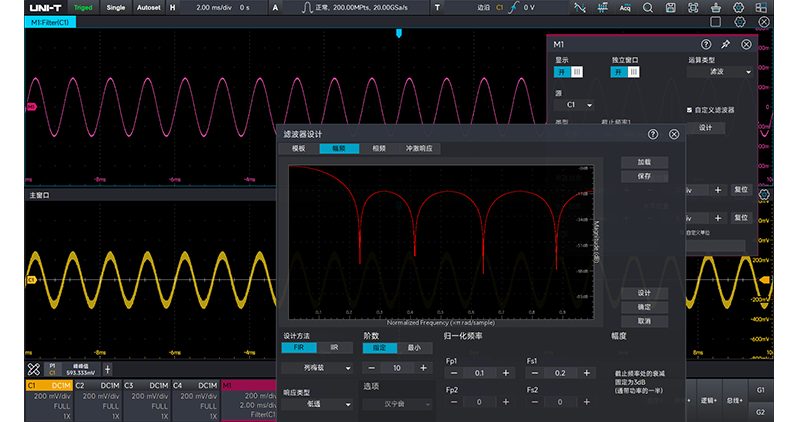Click the horizontal timebase 2.00 ms/div field

[x=214, y=8]
